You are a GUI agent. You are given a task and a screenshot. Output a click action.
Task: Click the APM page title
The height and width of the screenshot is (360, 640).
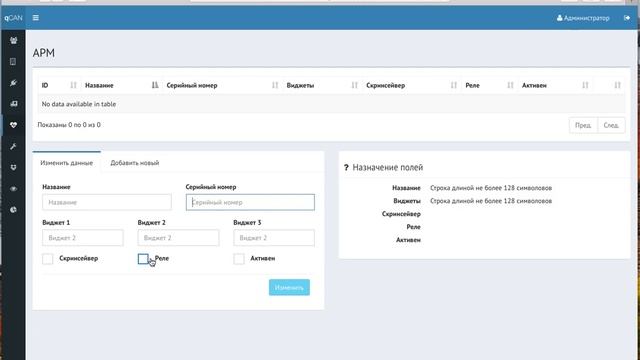coord(44,53)
